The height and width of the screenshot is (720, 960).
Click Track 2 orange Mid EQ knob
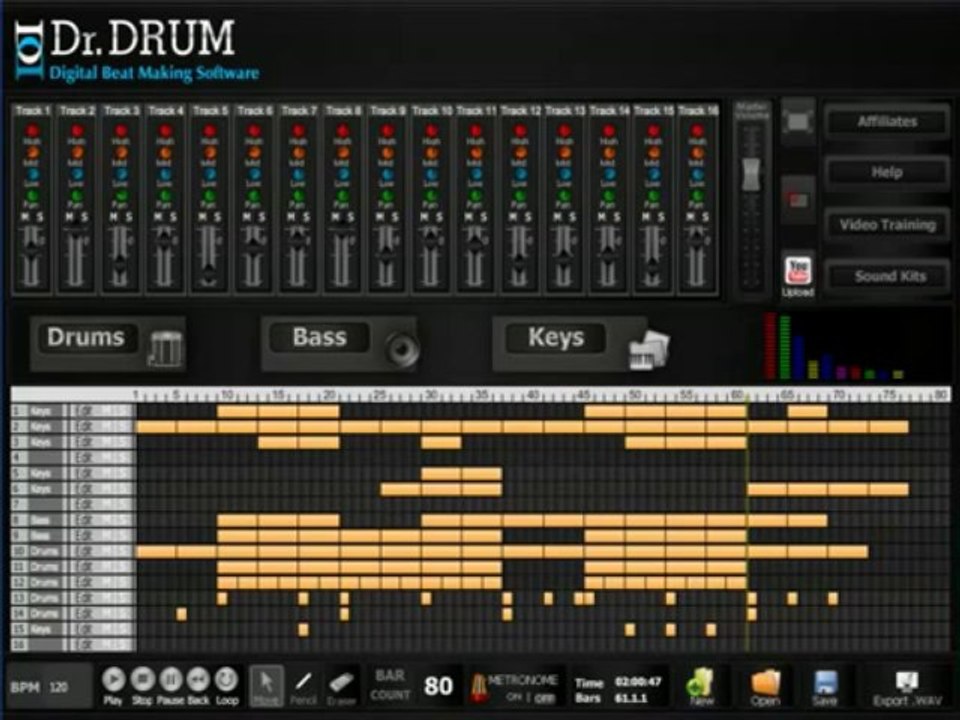coord(77,152)
